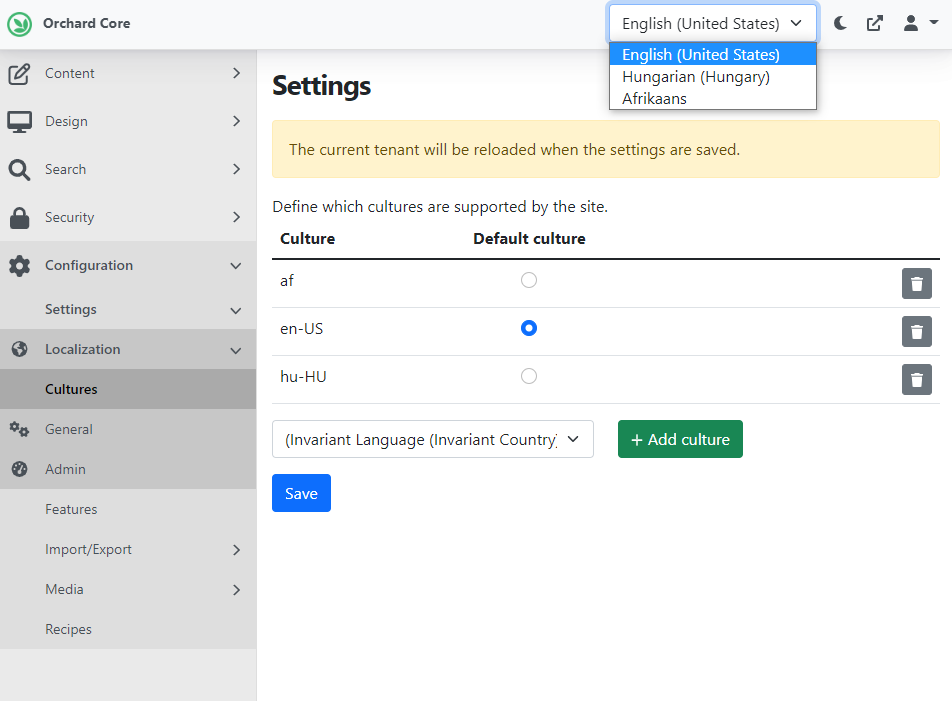Screen dimensions: 952x701
Task: Choose English (United States) from the language list
Action: click(713, 55)
